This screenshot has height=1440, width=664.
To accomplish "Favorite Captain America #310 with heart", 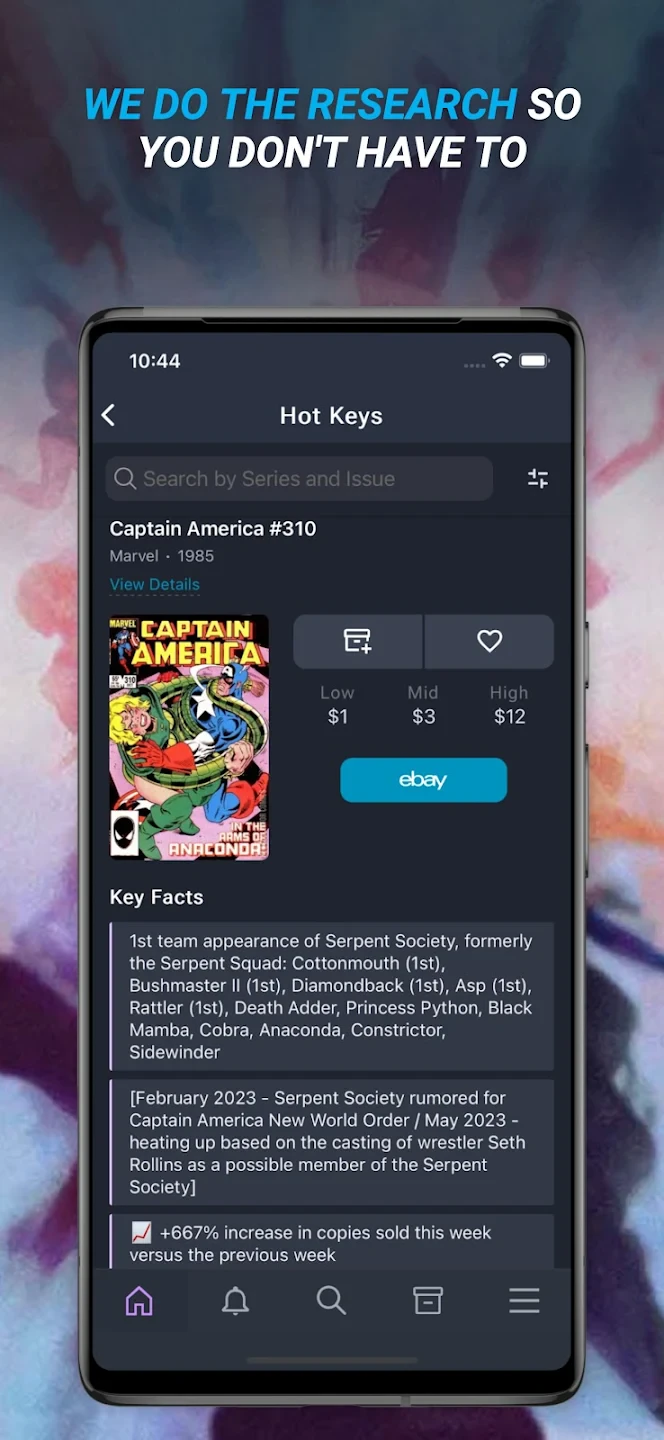I will [x=489, y=641].
